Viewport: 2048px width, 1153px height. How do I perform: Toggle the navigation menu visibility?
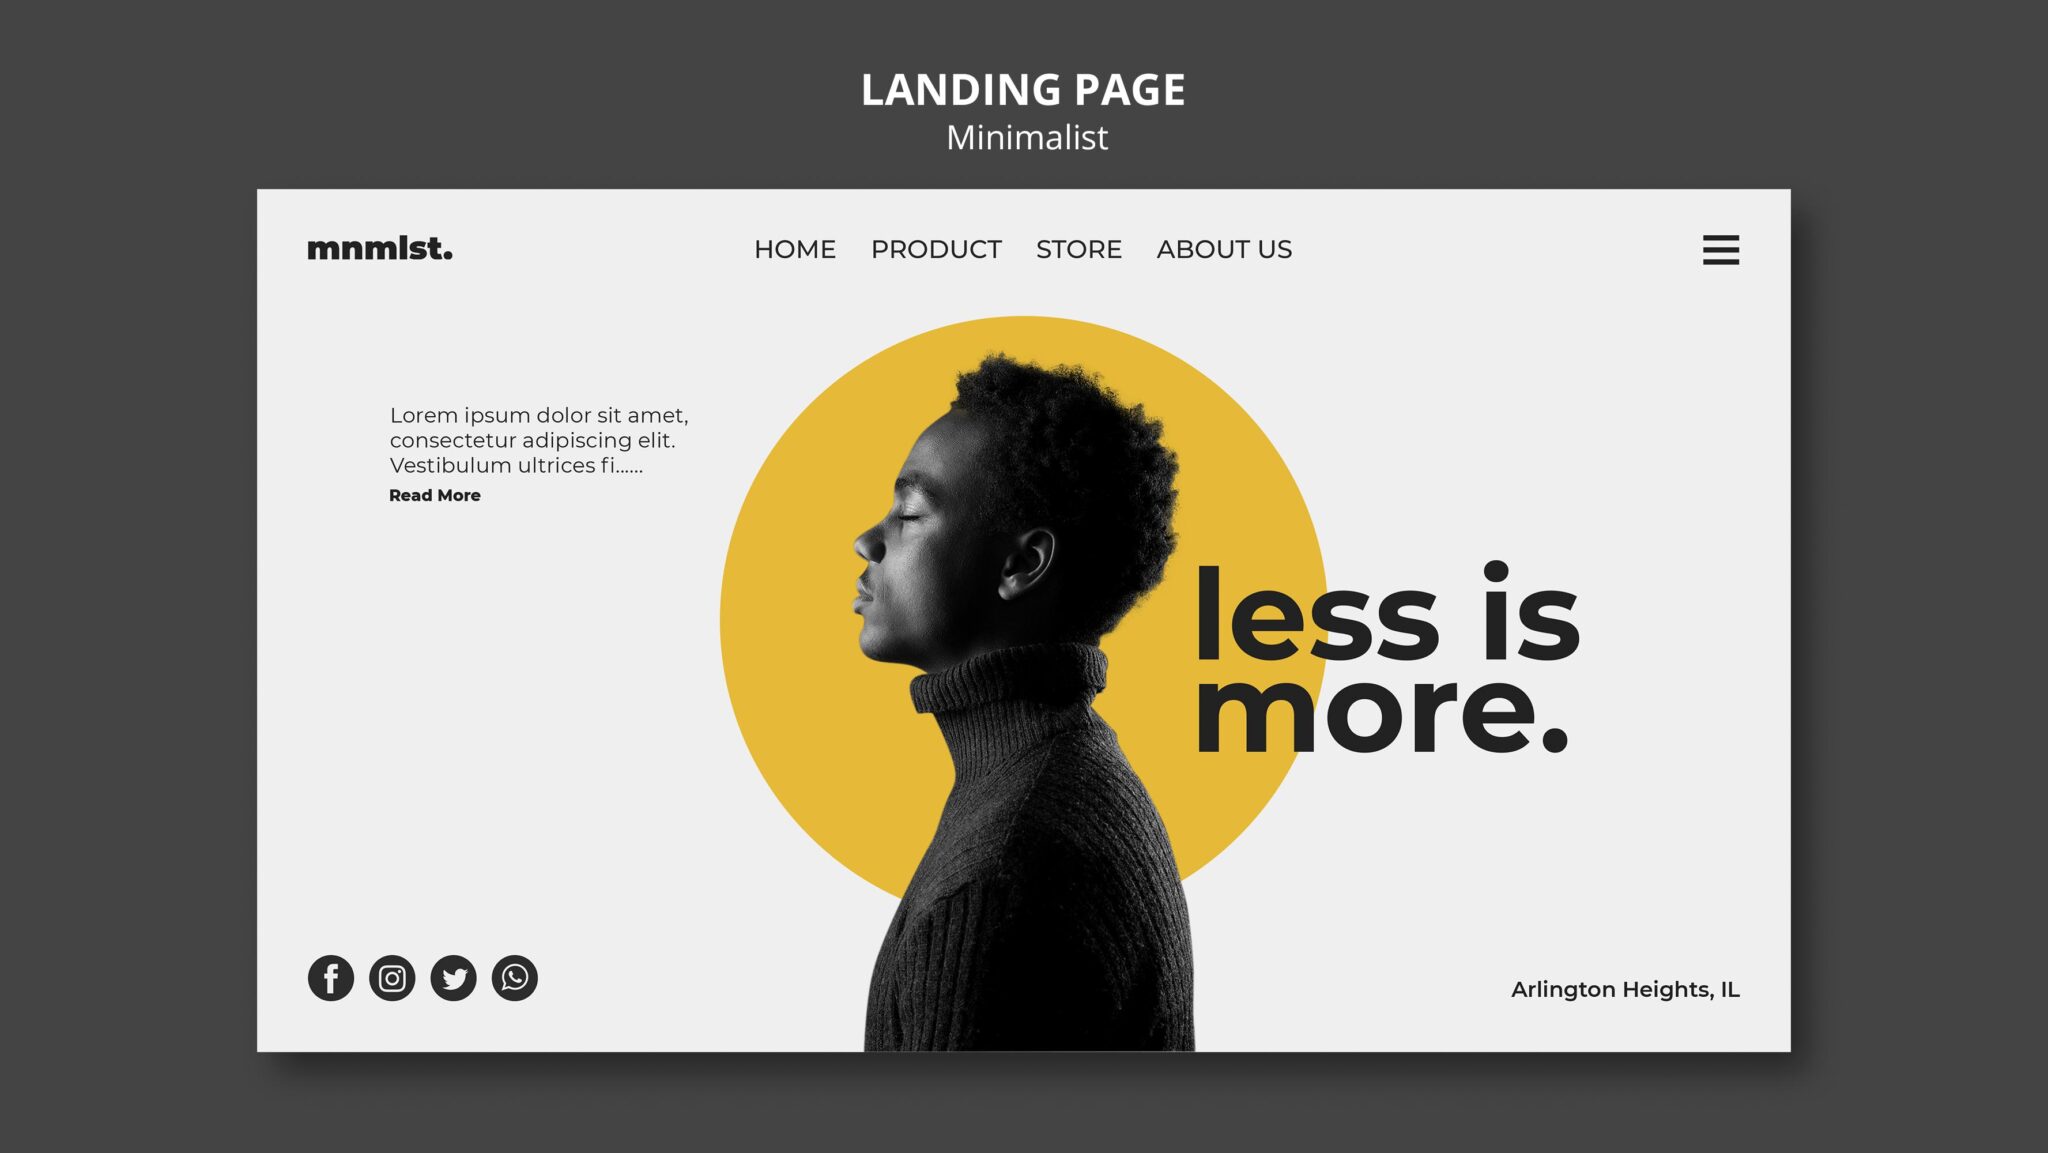(x=1720, y=250)
